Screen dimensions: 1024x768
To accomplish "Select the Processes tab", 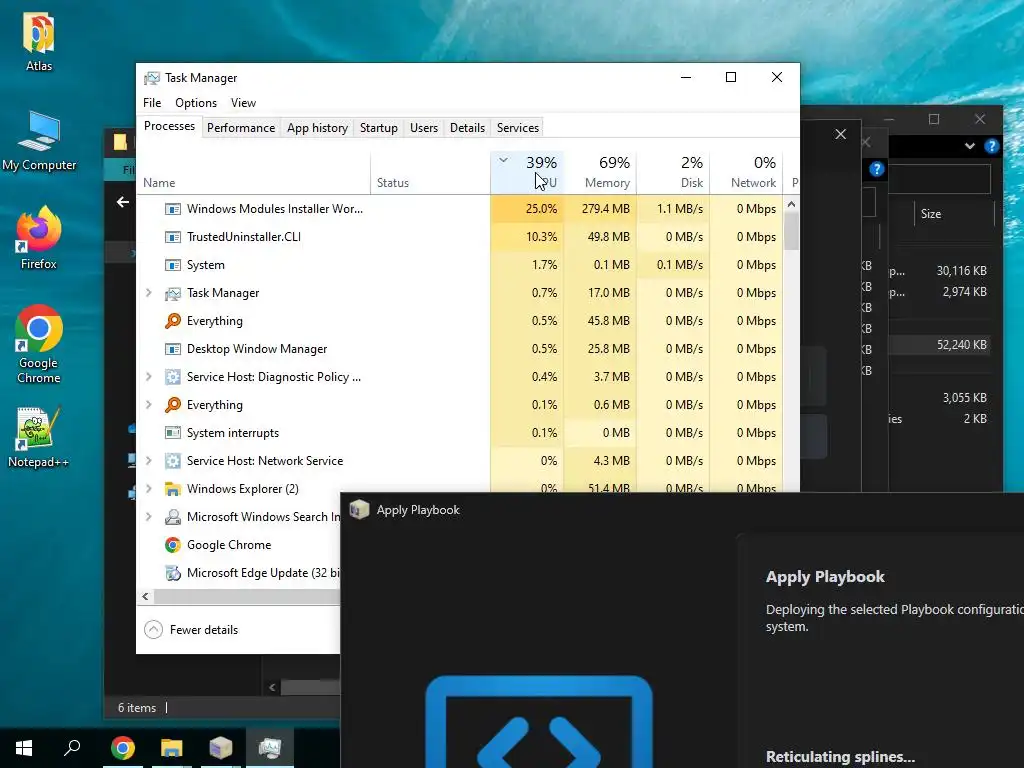I will pos(169,126).
